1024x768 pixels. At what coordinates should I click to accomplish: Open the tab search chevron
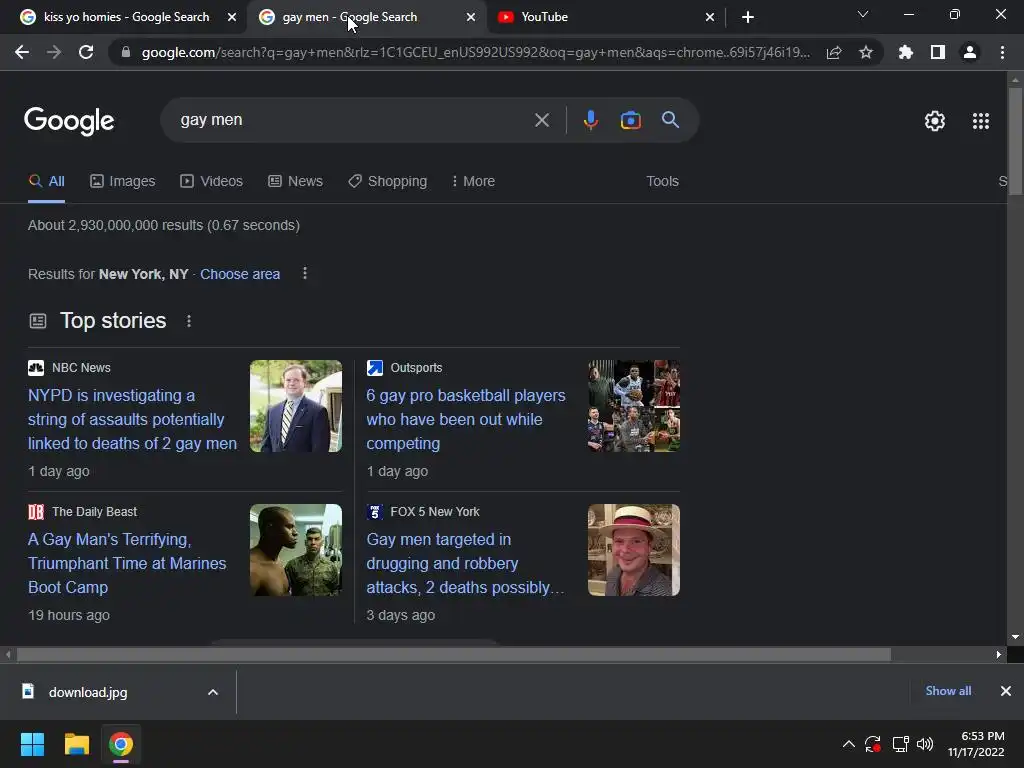863,14
